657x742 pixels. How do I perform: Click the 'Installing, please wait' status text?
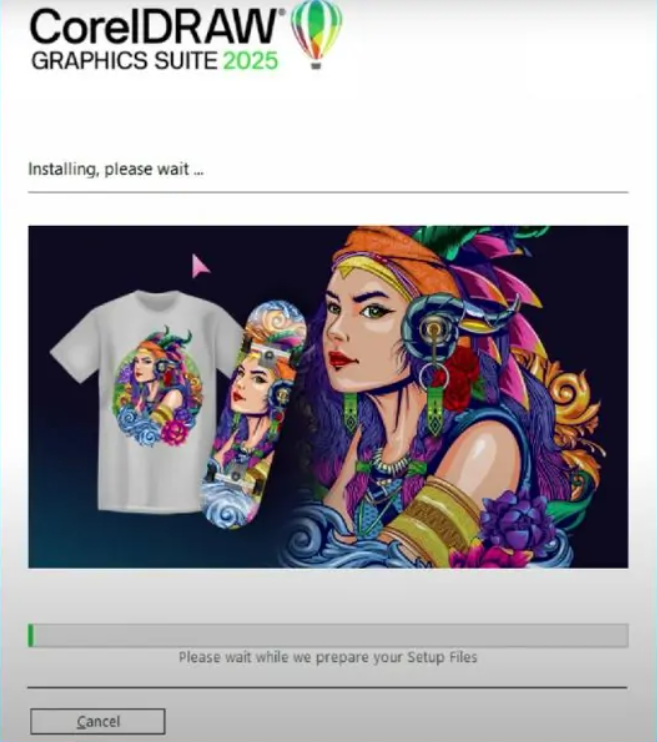[x=116, y=169]
